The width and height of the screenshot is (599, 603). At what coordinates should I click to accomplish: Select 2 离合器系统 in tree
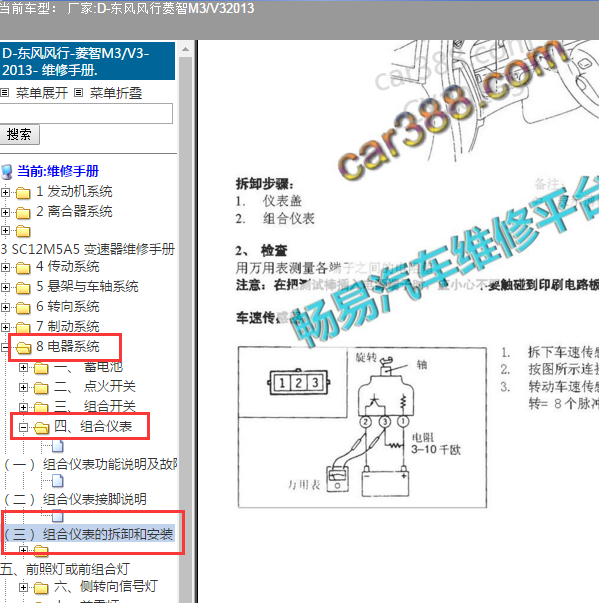74,211
